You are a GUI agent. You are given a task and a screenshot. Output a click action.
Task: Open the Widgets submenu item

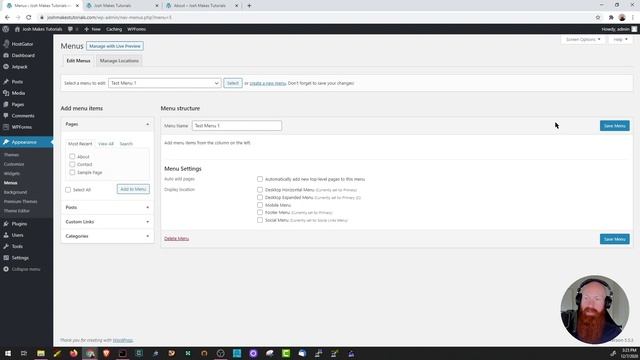pos(12,173)
